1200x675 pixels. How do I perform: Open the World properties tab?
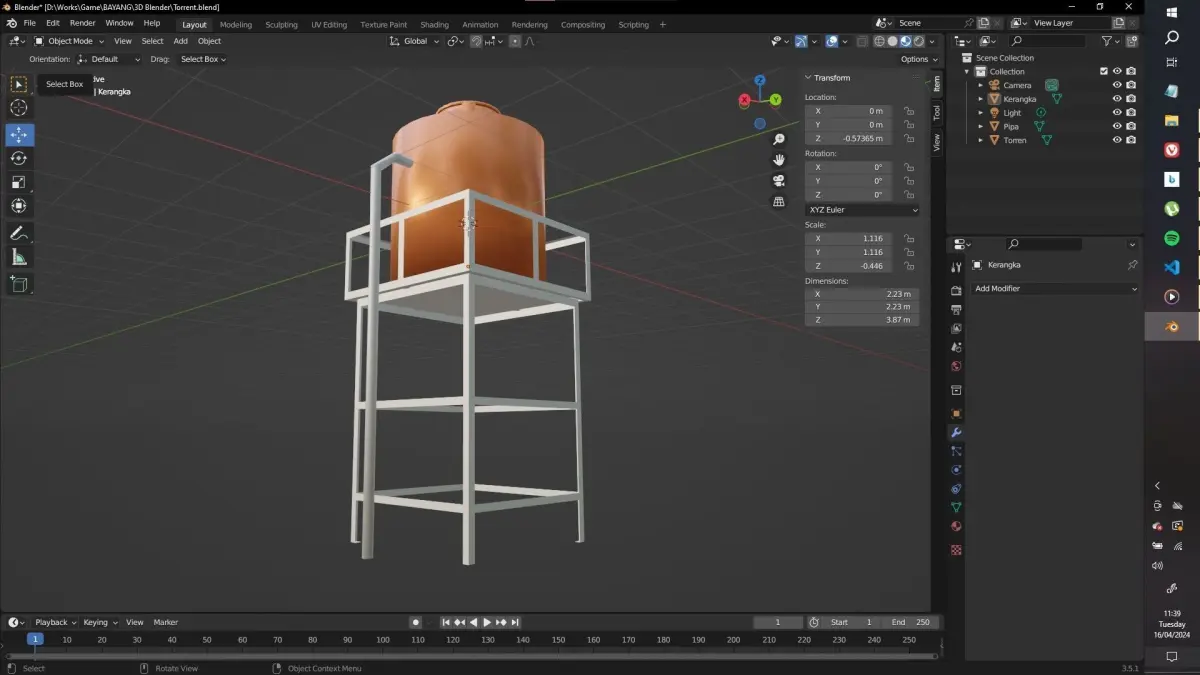click(956, 366)
